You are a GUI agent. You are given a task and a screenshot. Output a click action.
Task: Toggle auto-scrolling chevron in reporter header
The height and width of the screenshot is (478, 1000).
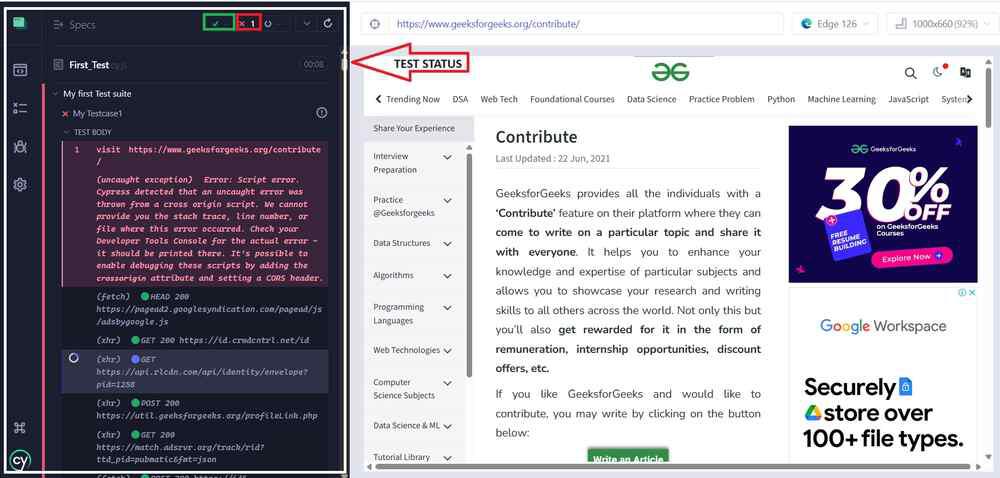coord(306,24)
